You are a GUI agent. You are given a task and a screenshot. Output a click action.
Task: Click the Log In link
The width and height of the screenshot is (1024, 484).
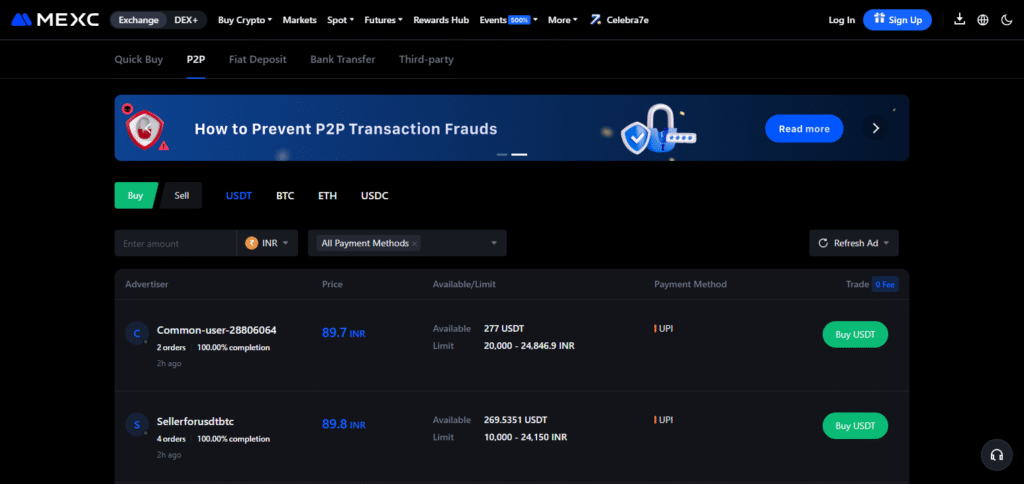point(841,20)
